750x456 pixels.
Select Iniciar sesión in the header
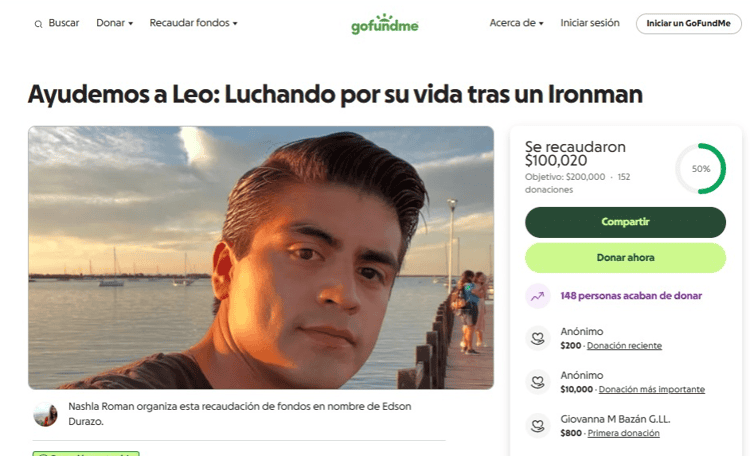tap(590, 23)
